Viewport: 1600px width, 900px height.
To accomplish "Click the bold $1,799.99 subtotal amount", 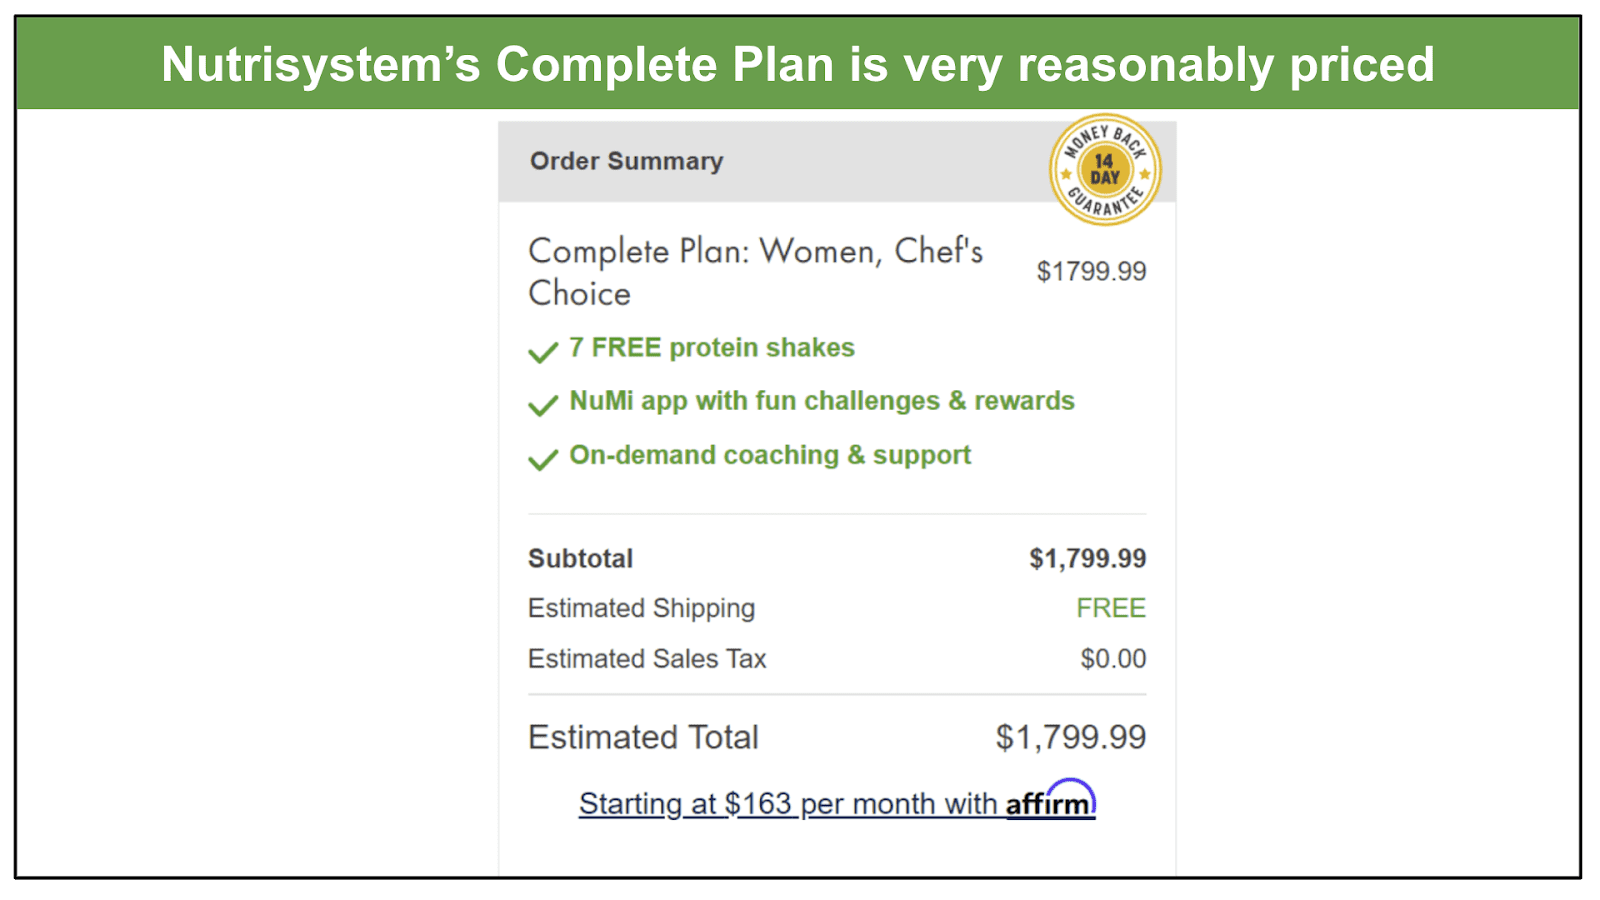I will tap(1088, 558).
